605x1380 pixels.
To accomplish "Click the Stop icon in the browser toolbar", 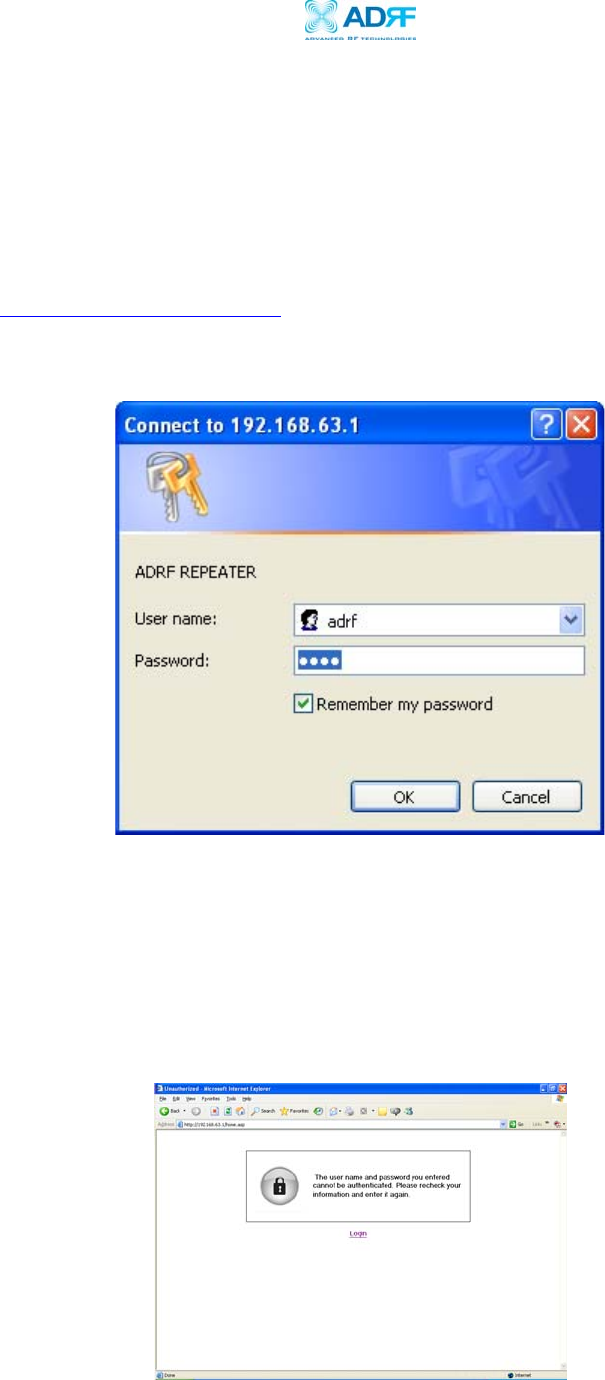I will (x=216, y=1111).
